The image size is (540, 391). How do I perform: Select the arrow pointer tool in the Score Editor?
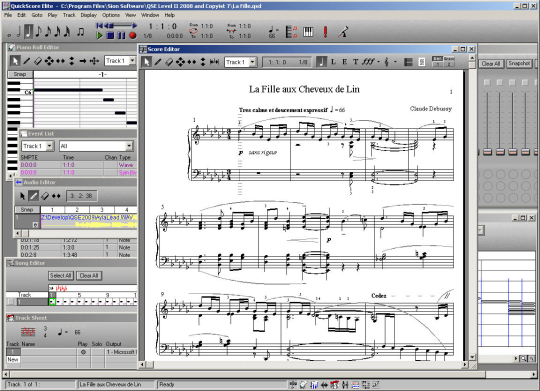coord(146,62)
